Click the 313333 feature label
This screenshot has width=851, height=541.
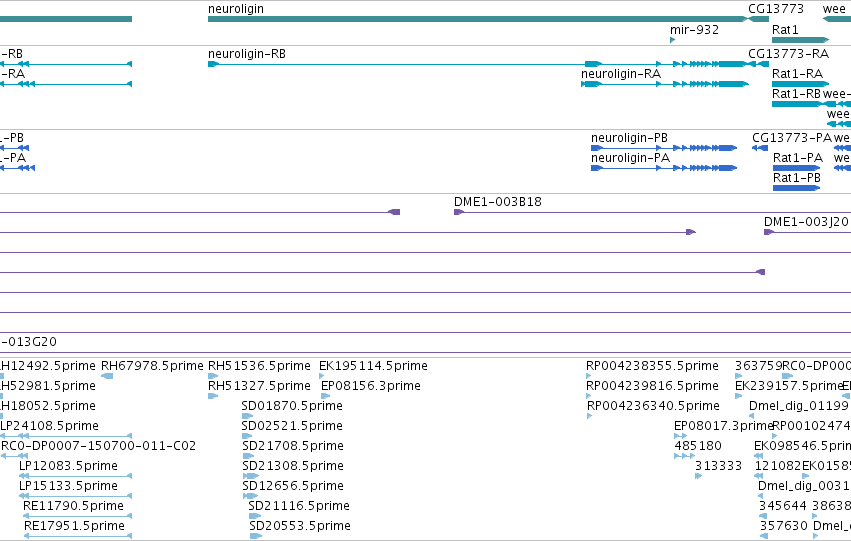(719, 466)
